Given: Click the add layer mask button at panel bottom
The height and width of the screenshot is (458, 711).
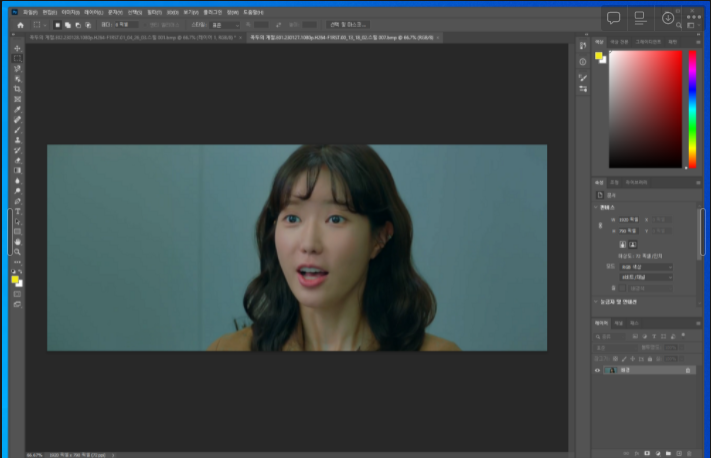Looking at the screenshot, I should coord(647,453).
